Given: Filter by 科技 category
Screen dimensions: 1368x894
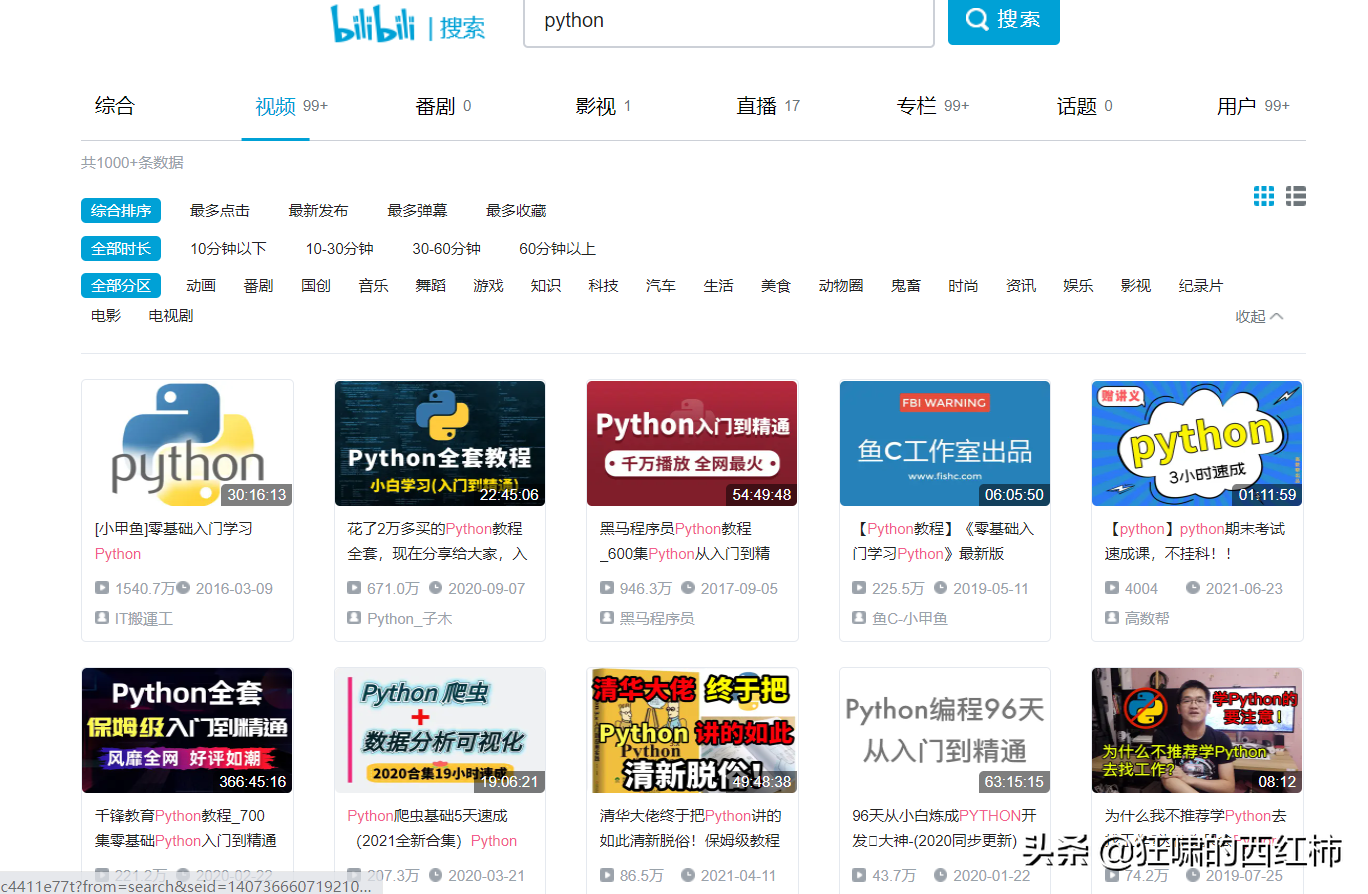Looking at the screenshot, I should [603, 286].
